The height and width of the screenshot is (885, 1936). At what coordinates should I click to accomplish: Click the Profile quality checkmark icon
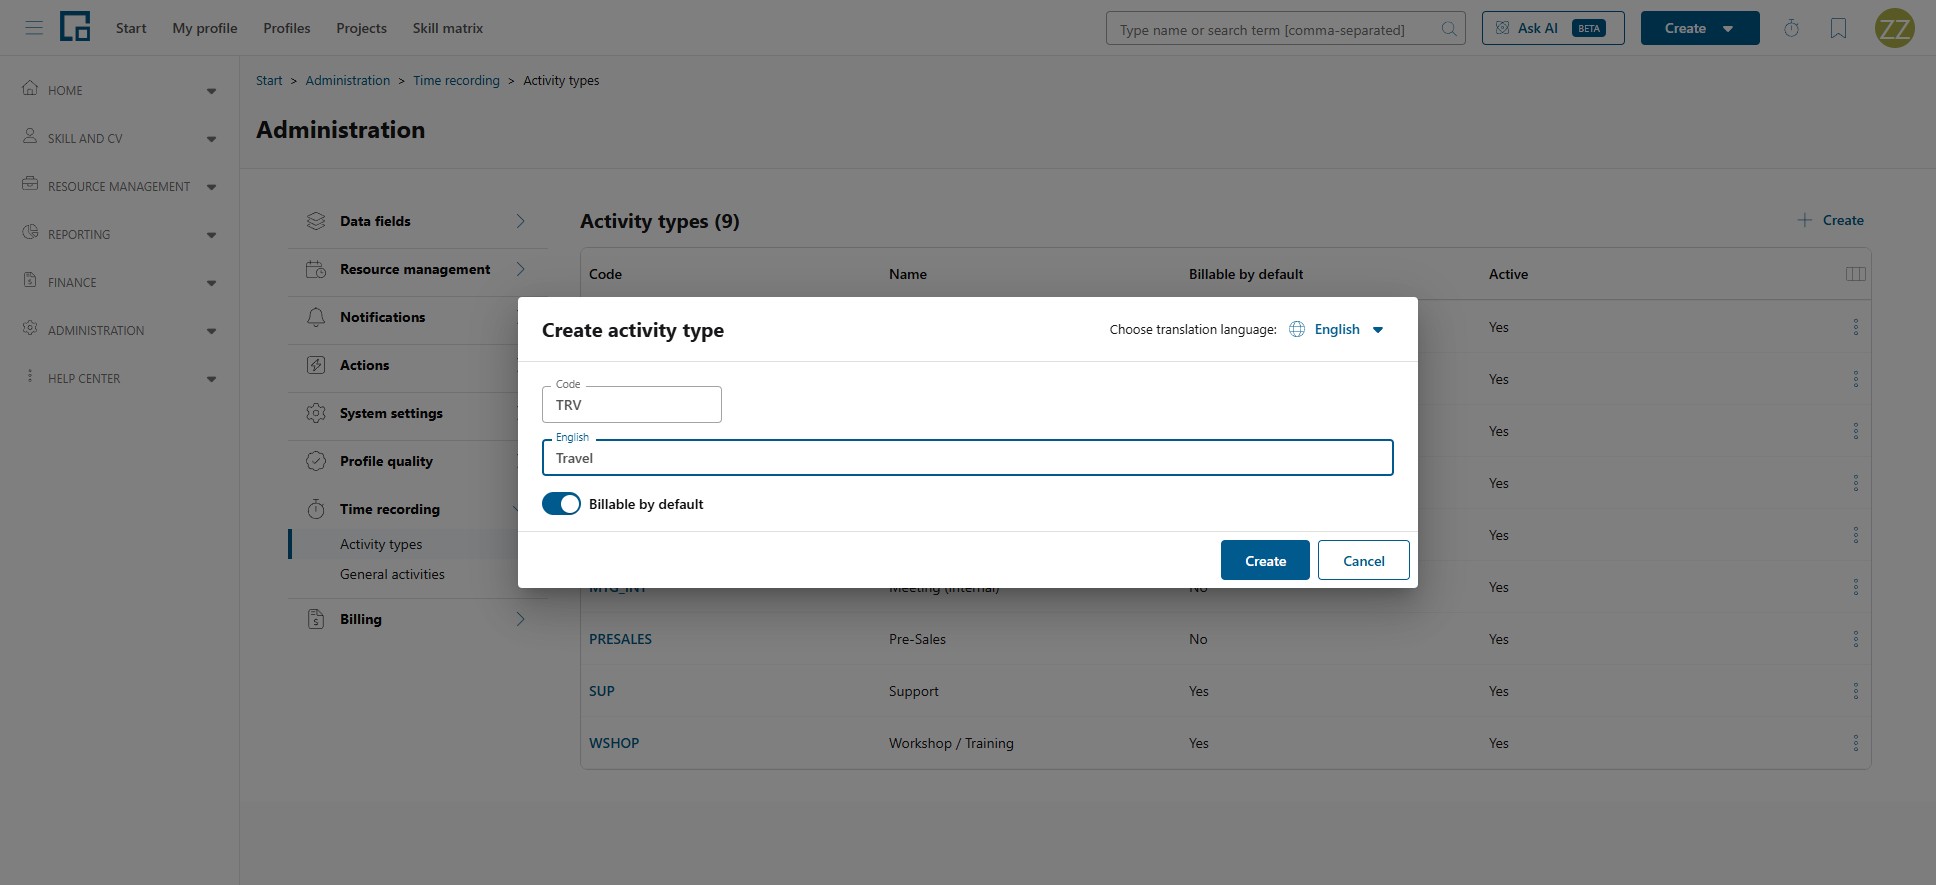coord(316,461)
